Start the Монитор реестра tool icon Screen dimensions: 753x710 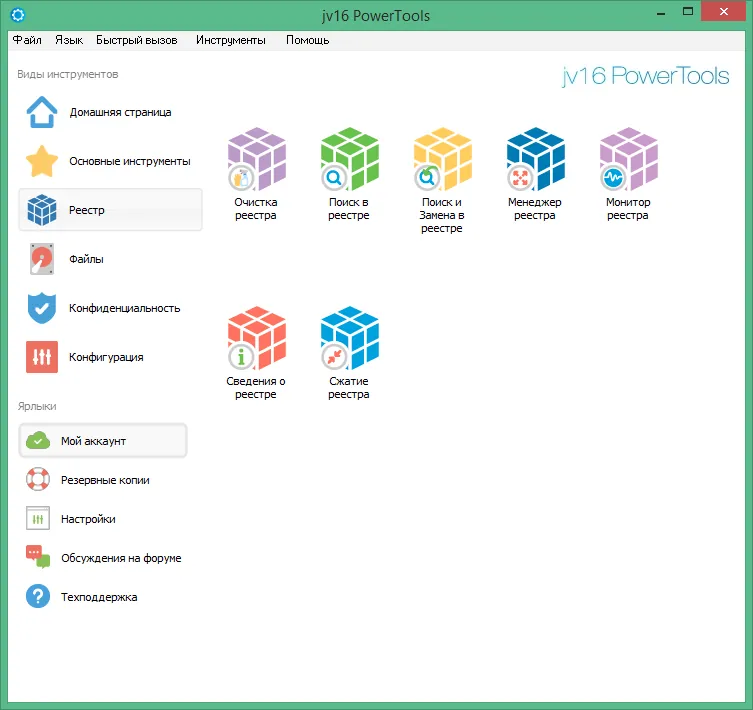pyautogui.click(x=628, y=159)
